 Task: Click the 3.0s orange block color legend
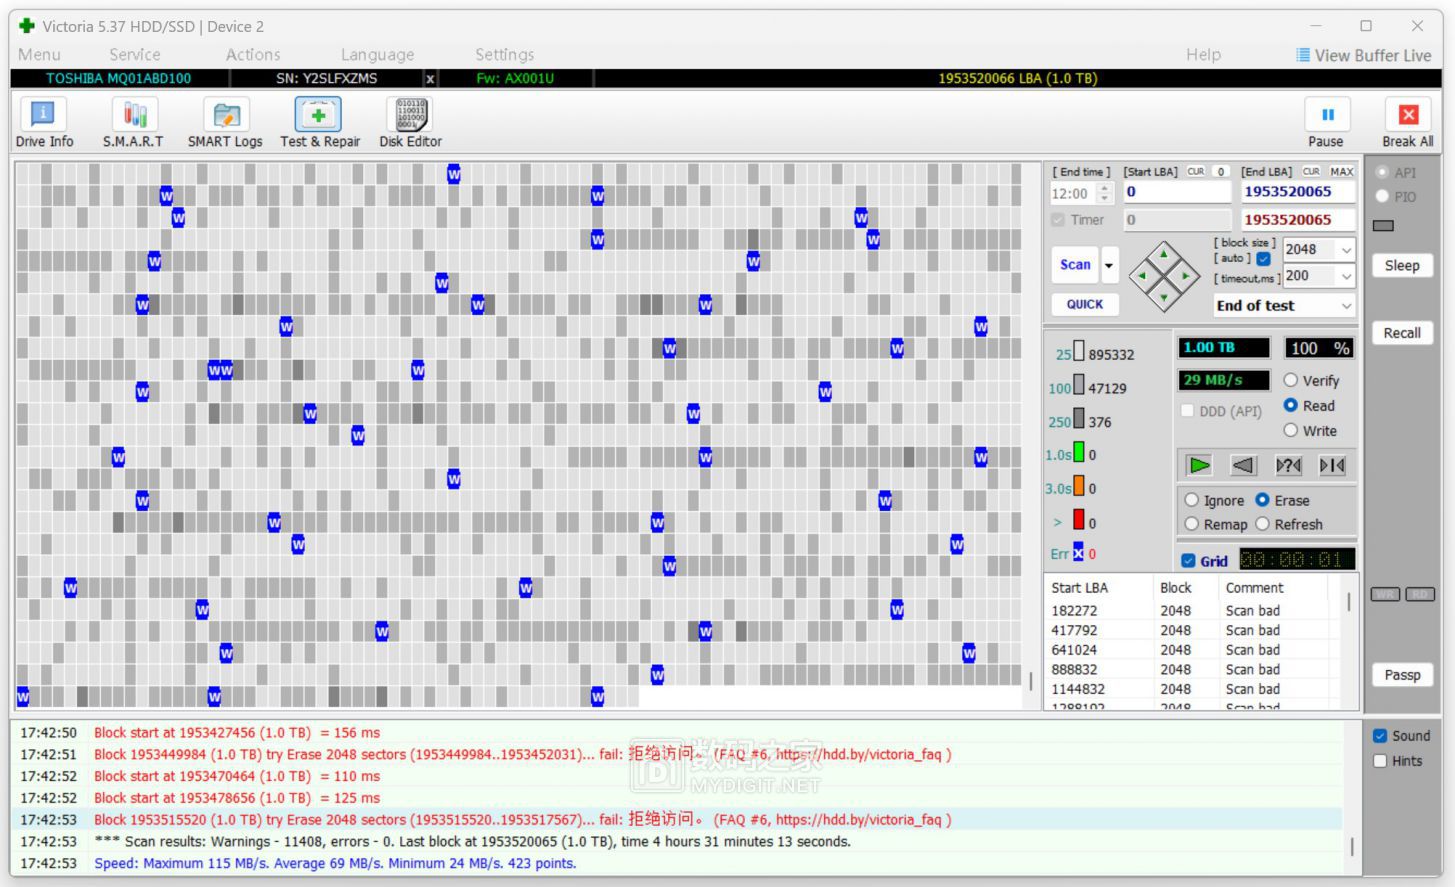(1079, 487)
